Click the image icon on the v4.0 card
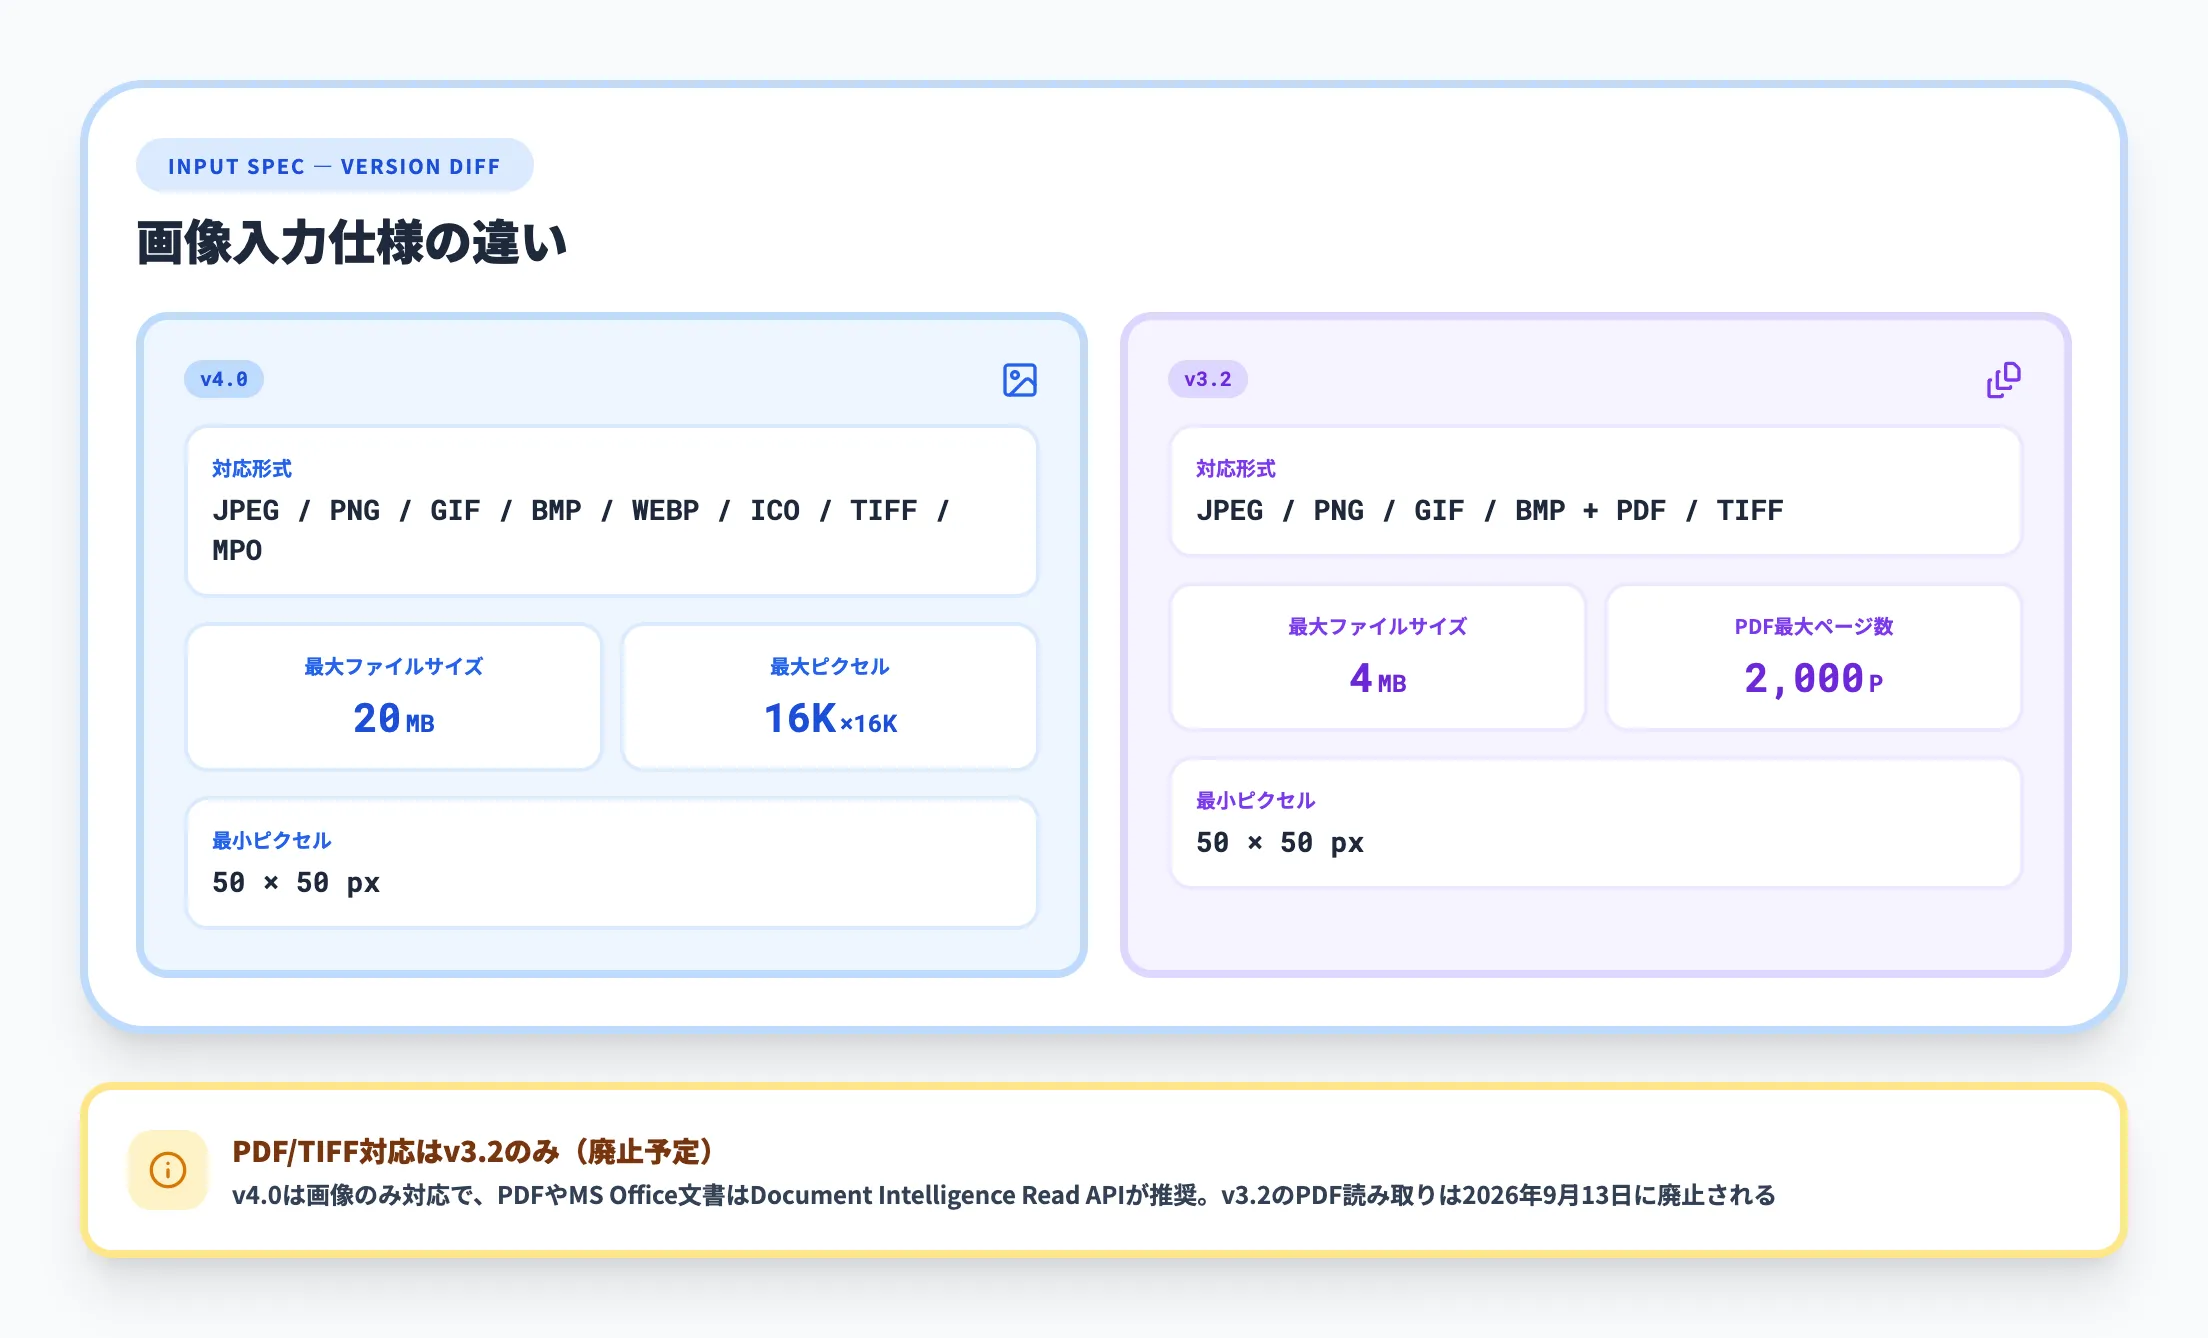2208x1338 pixels. [1019, 381]
